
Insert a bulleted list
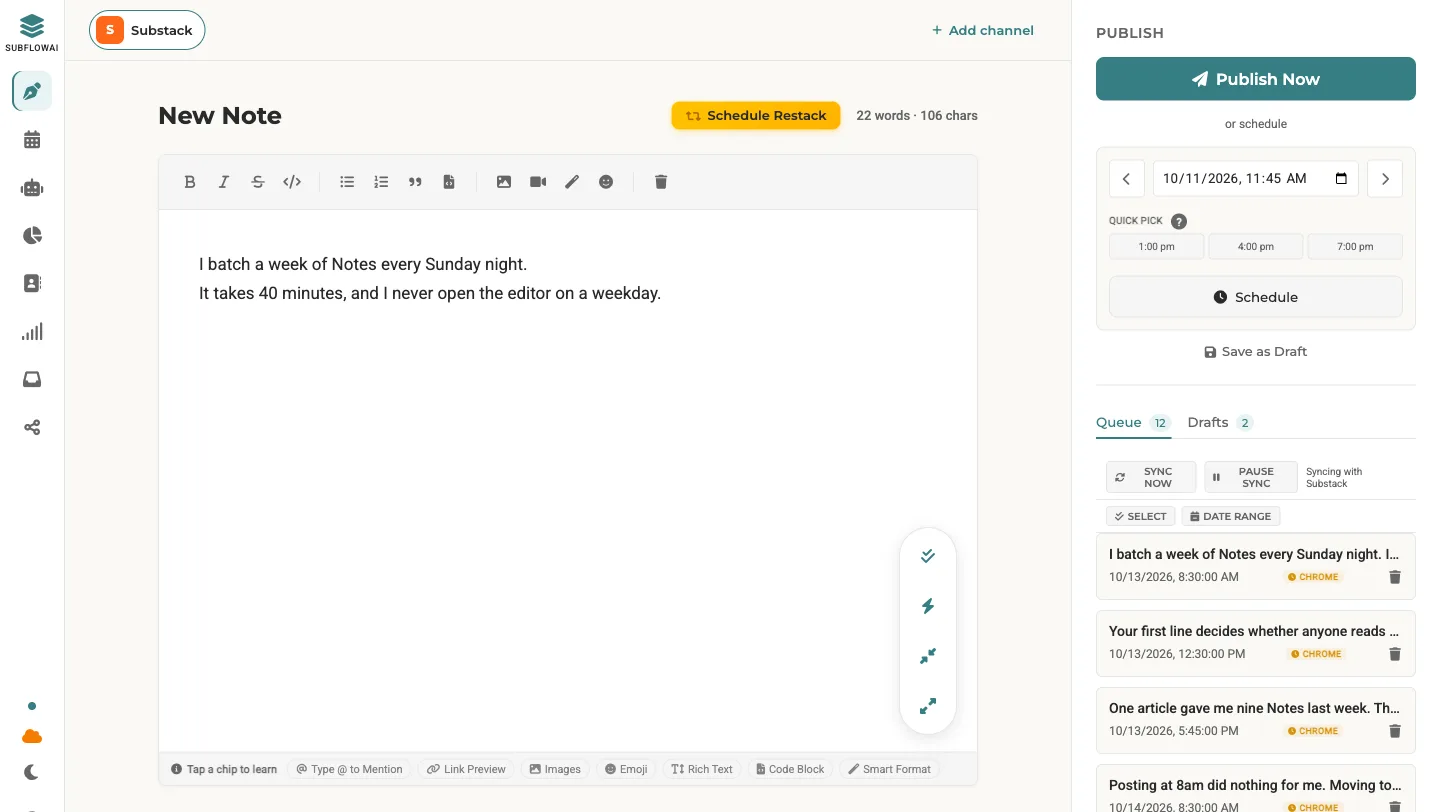pos(347,182)
